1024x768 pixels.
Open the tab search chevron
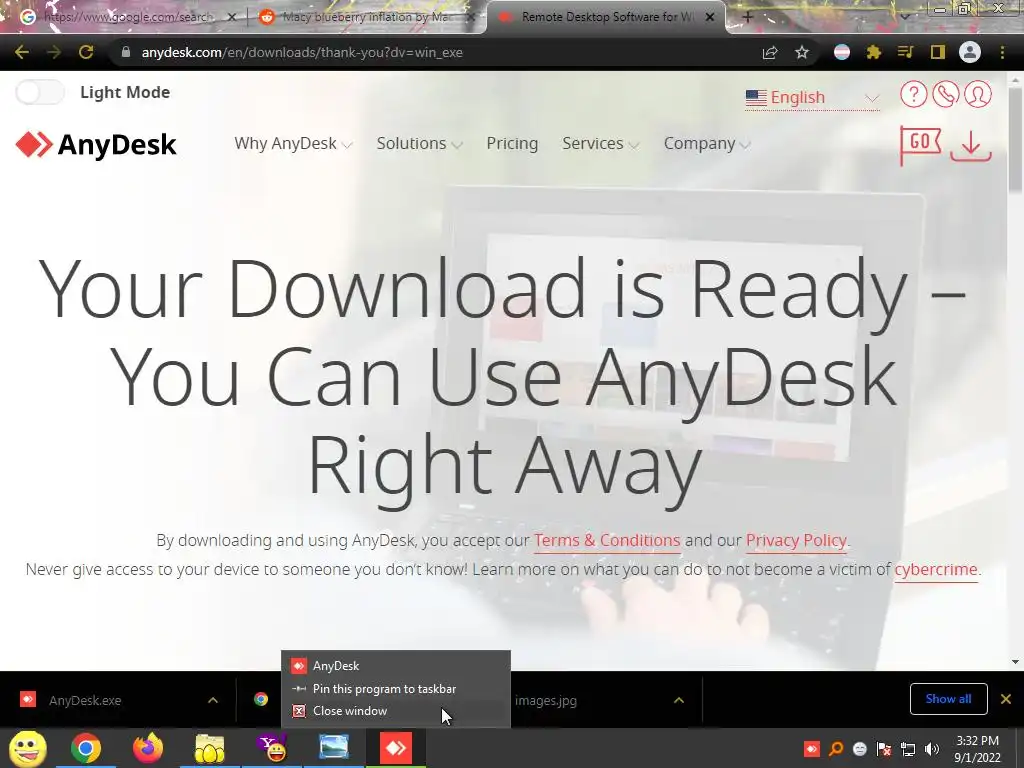904,16
